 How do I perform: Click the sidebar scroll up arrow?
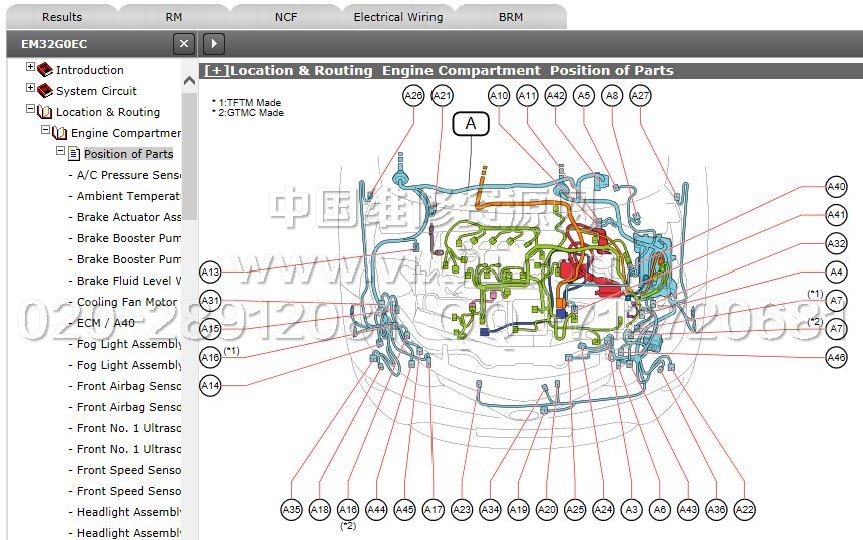[x=190, y=81]
